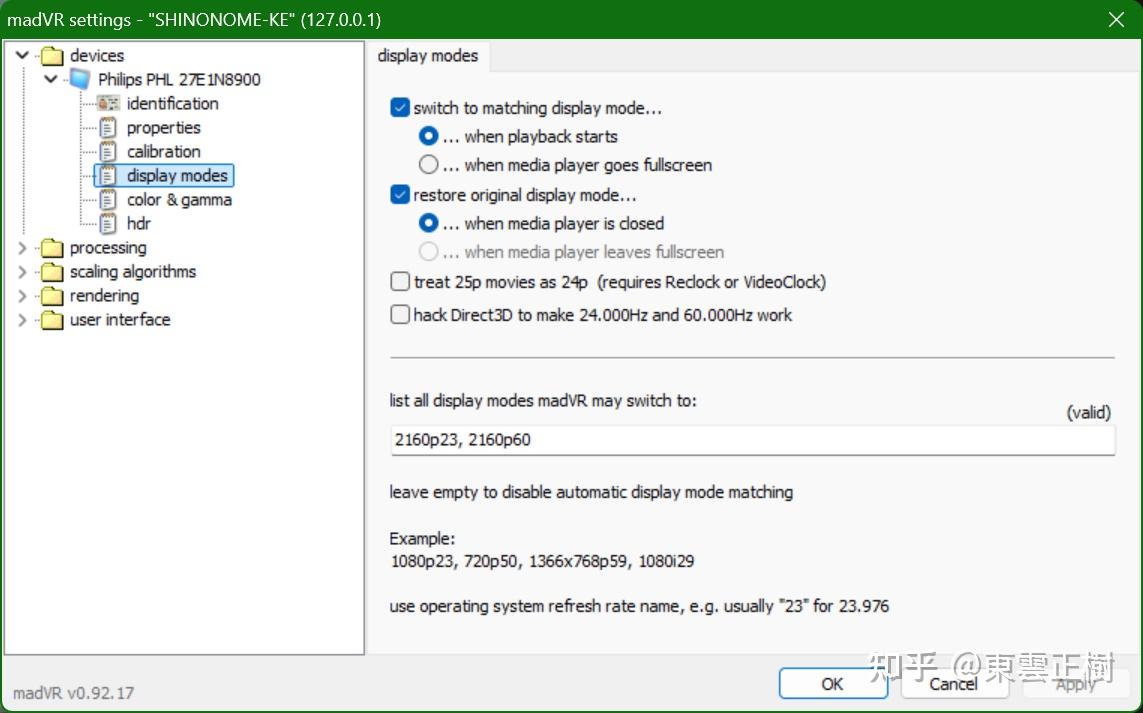Select identification in the tree
The image size is (1143, 713).
[172, 104]
